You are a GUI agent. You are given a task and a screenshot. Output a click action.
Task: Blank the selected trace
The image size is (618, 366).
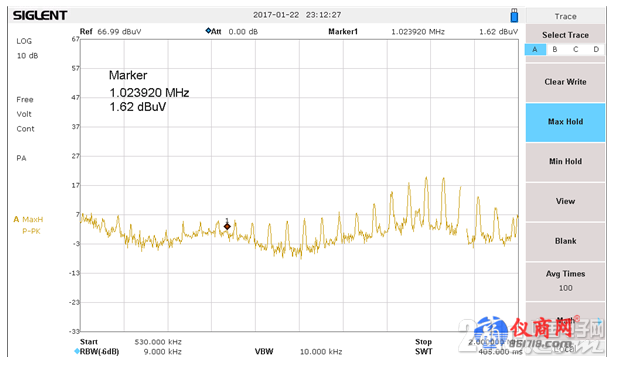(x=565, y=241)
